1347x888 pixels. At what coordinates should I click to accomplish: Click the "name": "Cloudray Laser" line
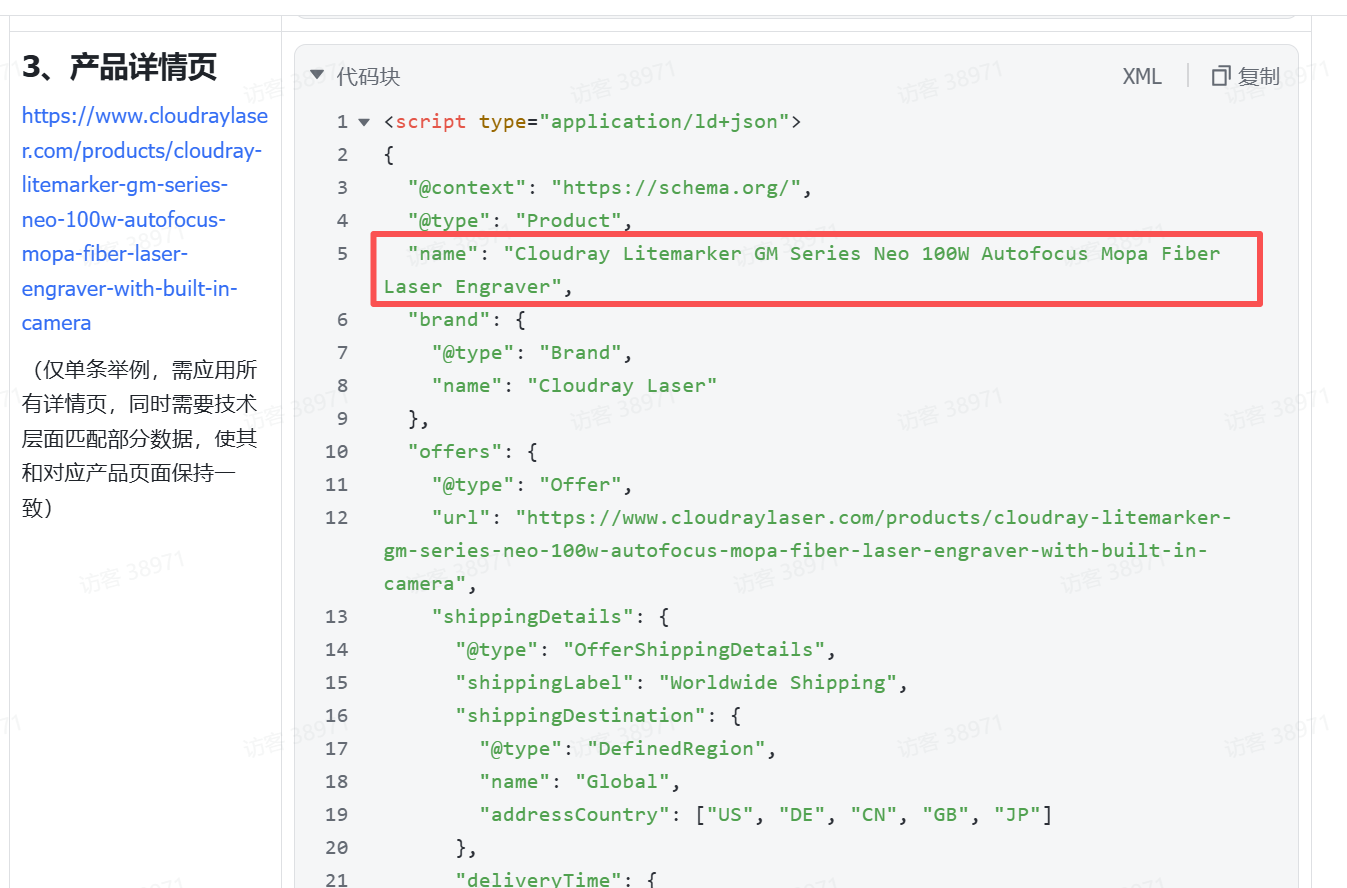coord(574,386)
